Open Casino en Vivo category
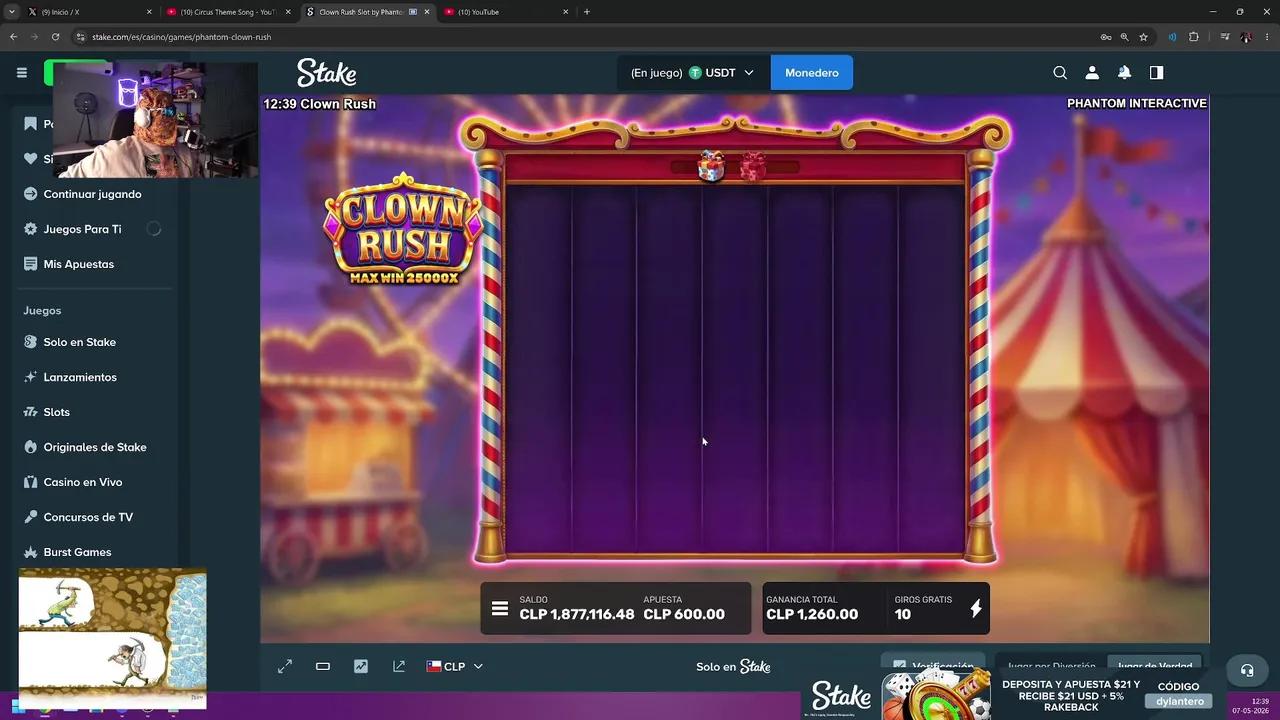Image resolution: width=1280 pixels, height=720 pixels. [x=82, y=482]
